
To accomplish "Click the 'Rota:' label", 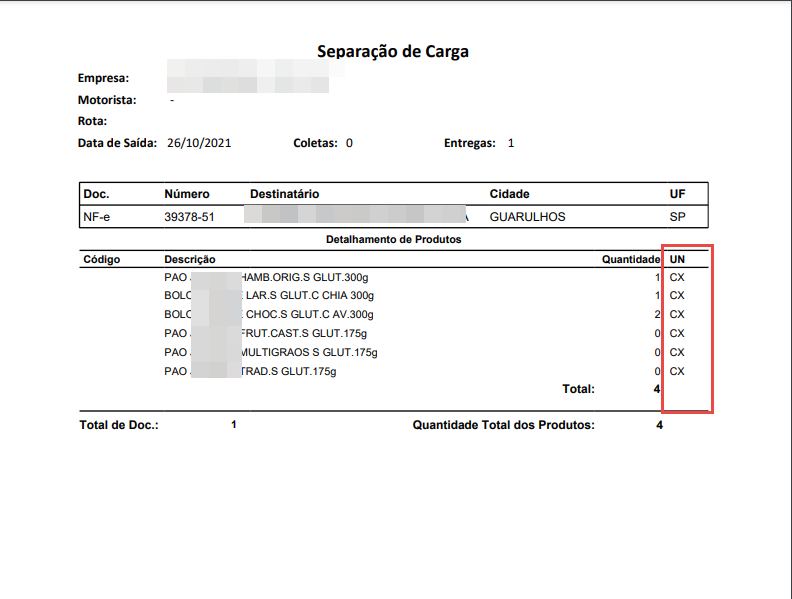I will [92, 121].
